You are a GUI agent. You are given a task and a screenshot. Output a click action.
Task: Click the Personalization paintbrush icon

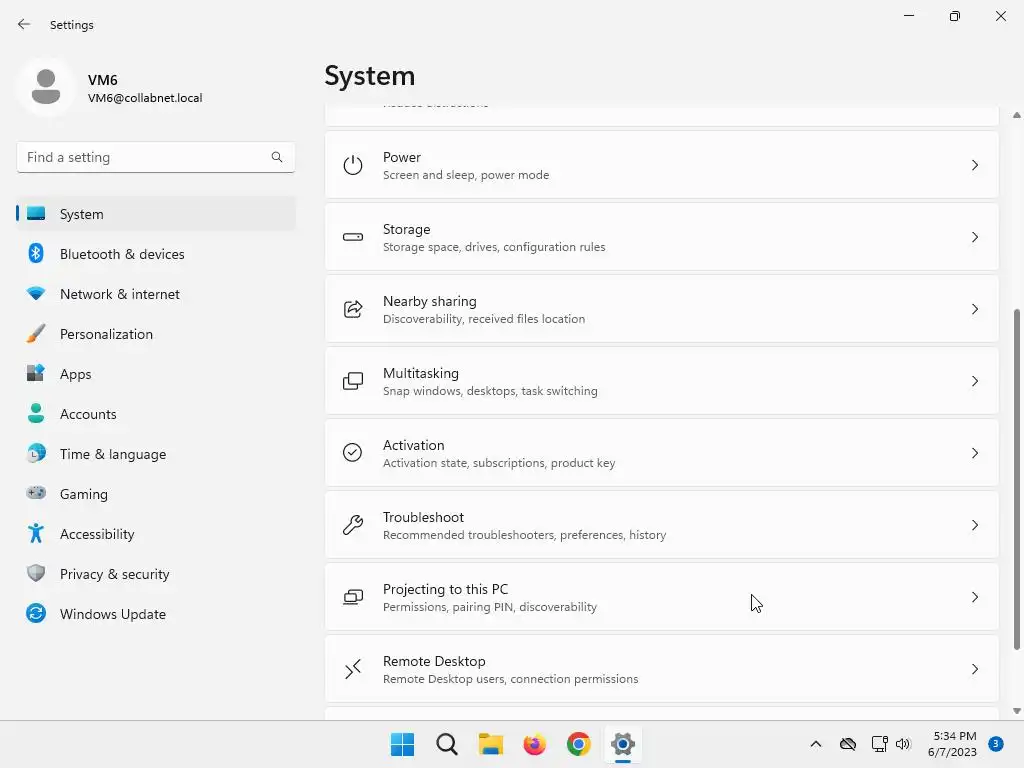(36, 334)
